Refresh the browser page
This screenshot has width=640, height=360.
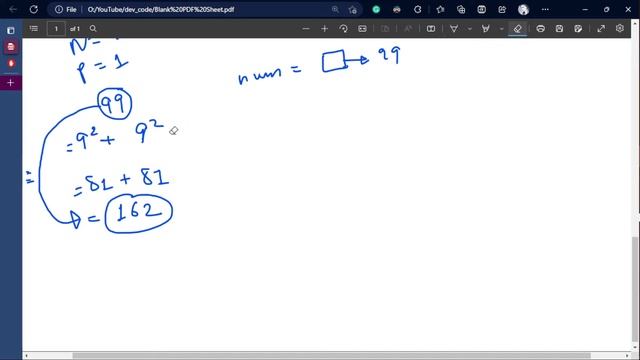click(x=33, y=9)
